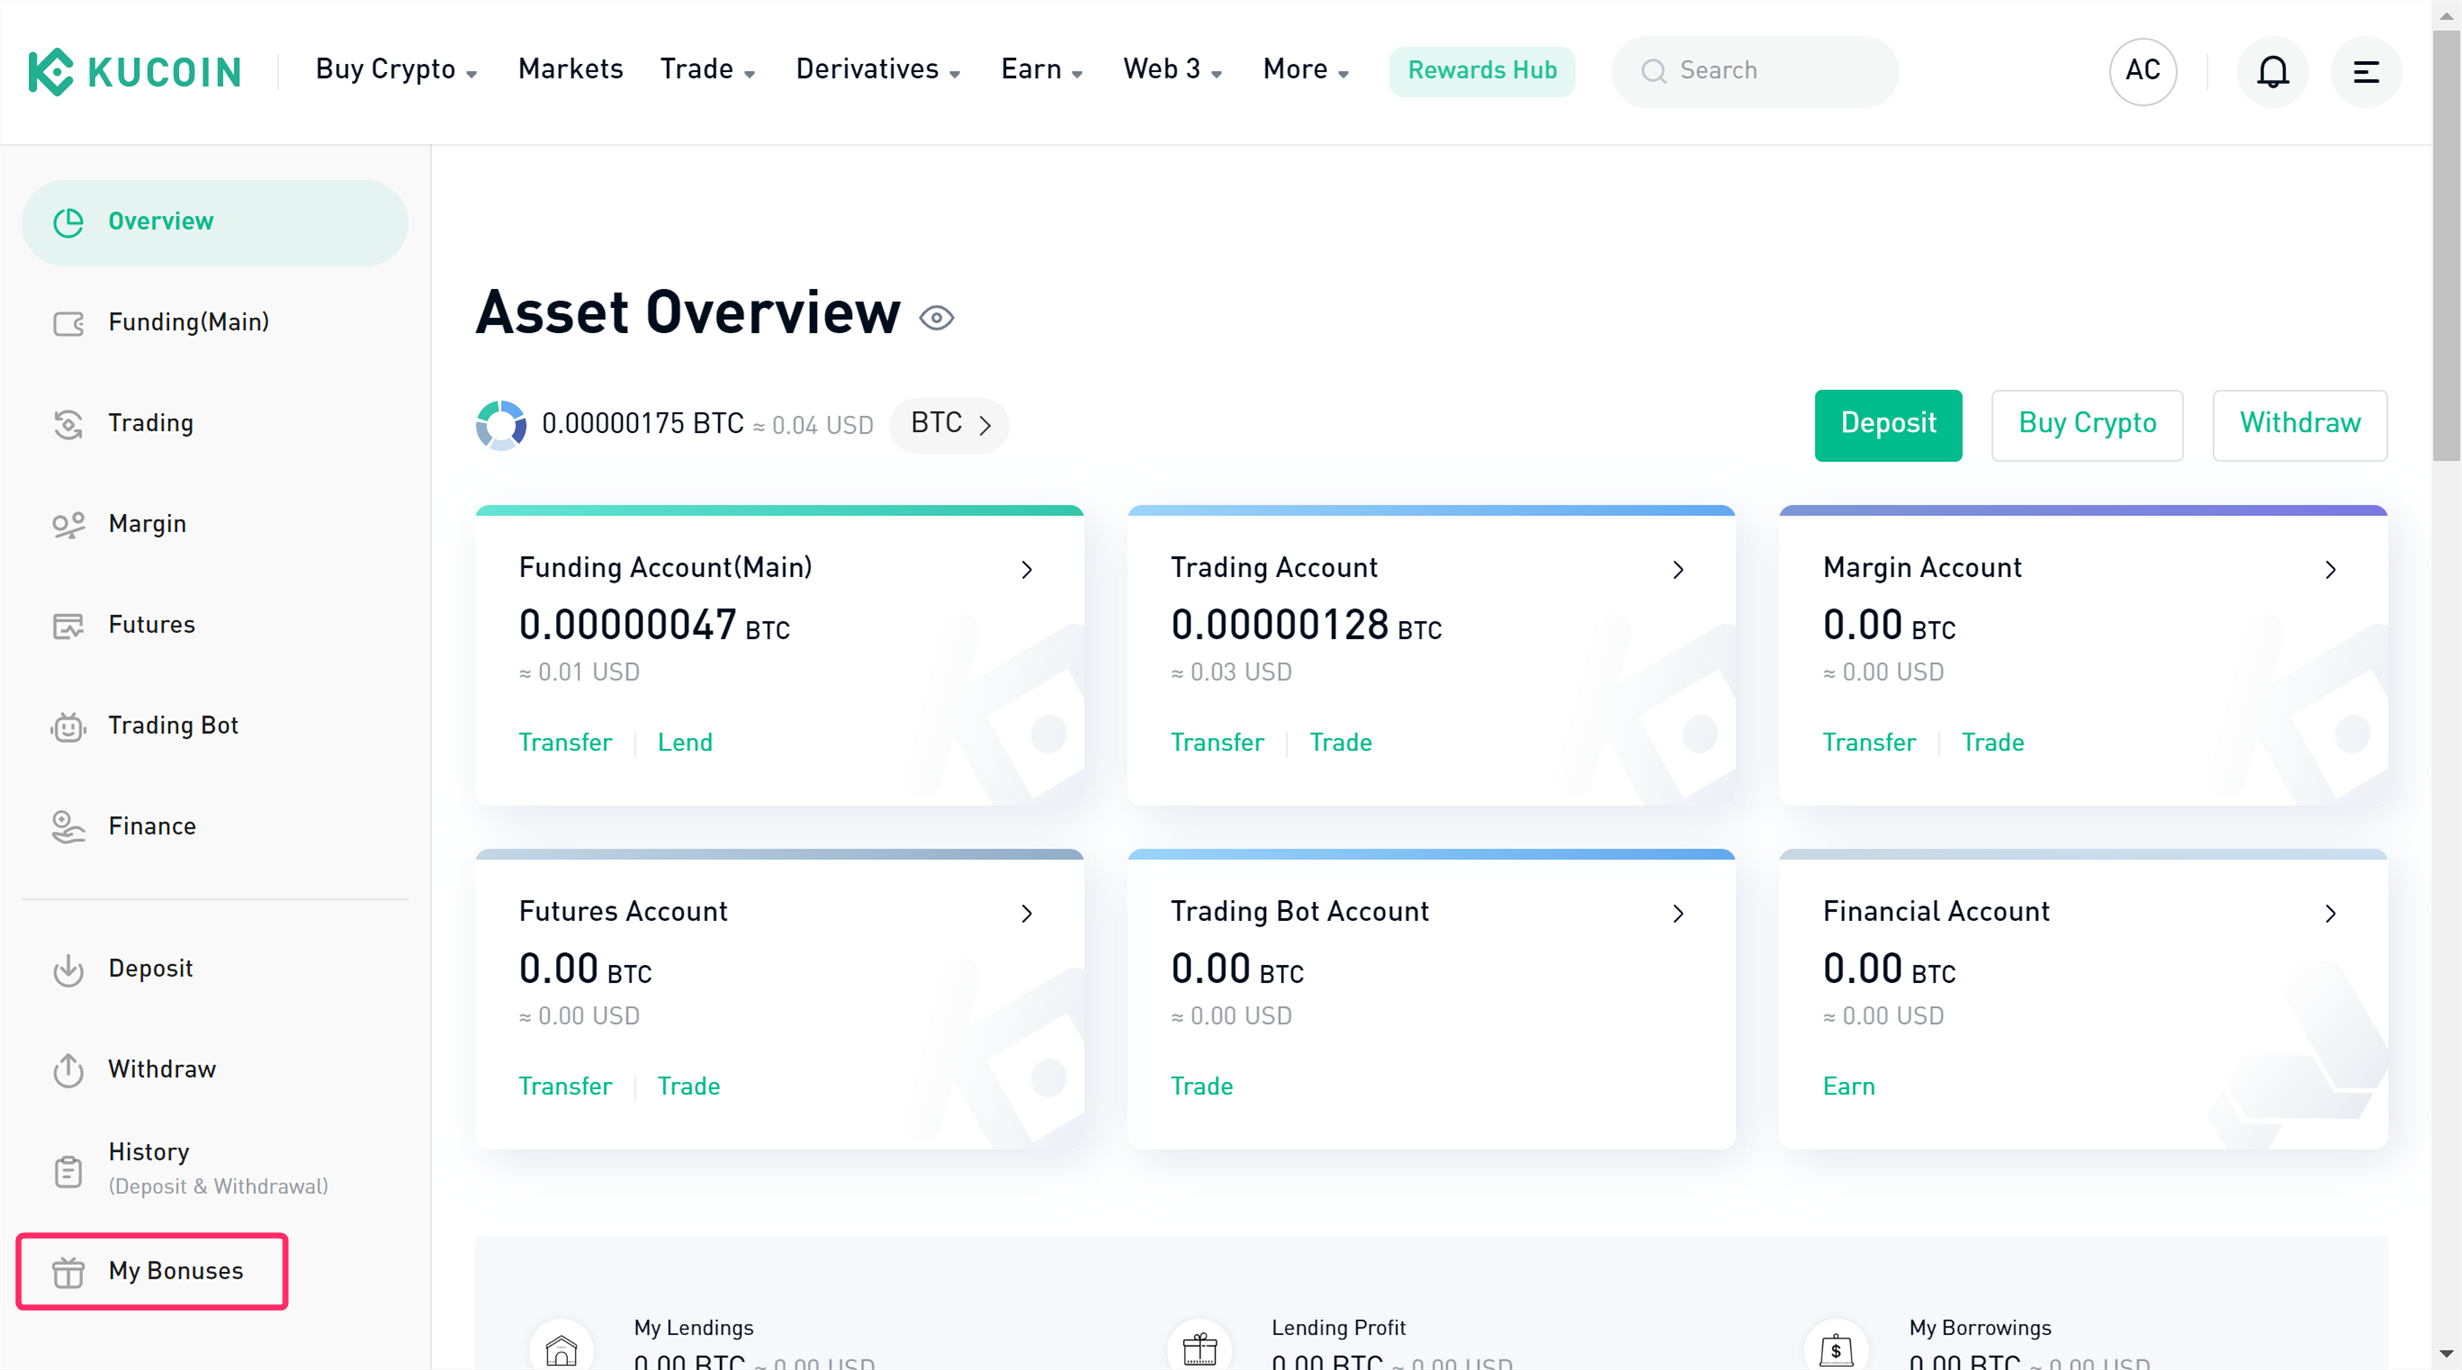Click Transfer in Futures Account card
This screenshot has height=1370, width=2462.
pos(565,1087)
